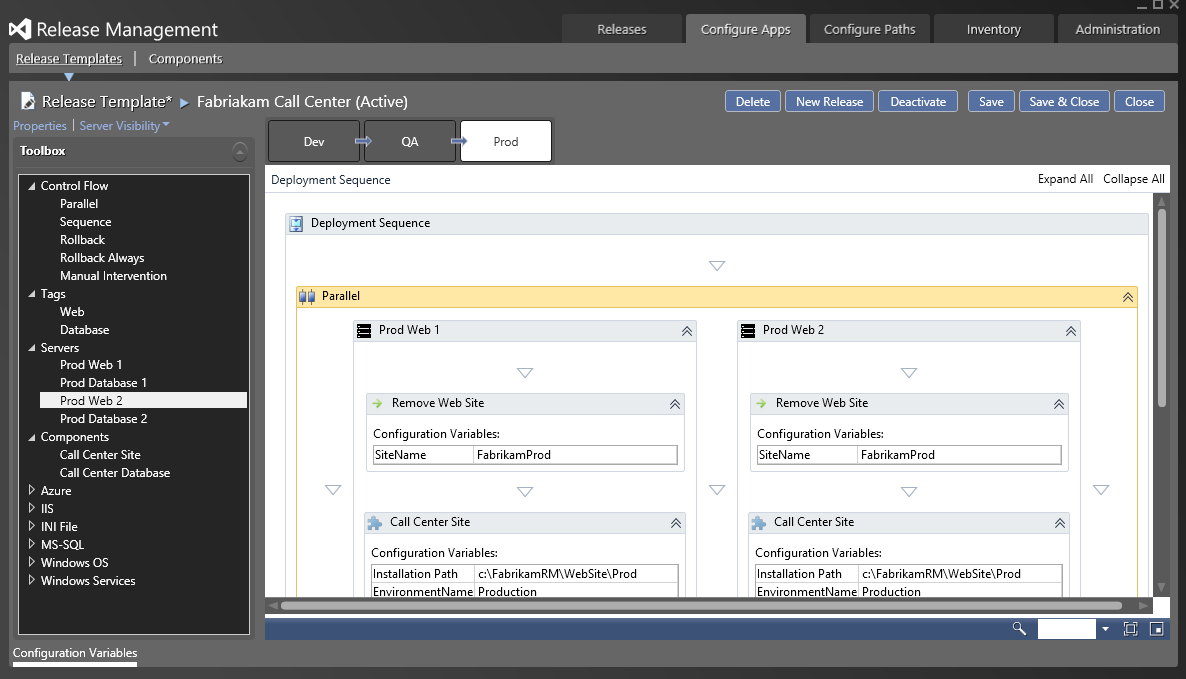Screen dimensions: 1186x679
Task: Click the puzzle icon on the left Call Center Site
Action: coord(374,523)
